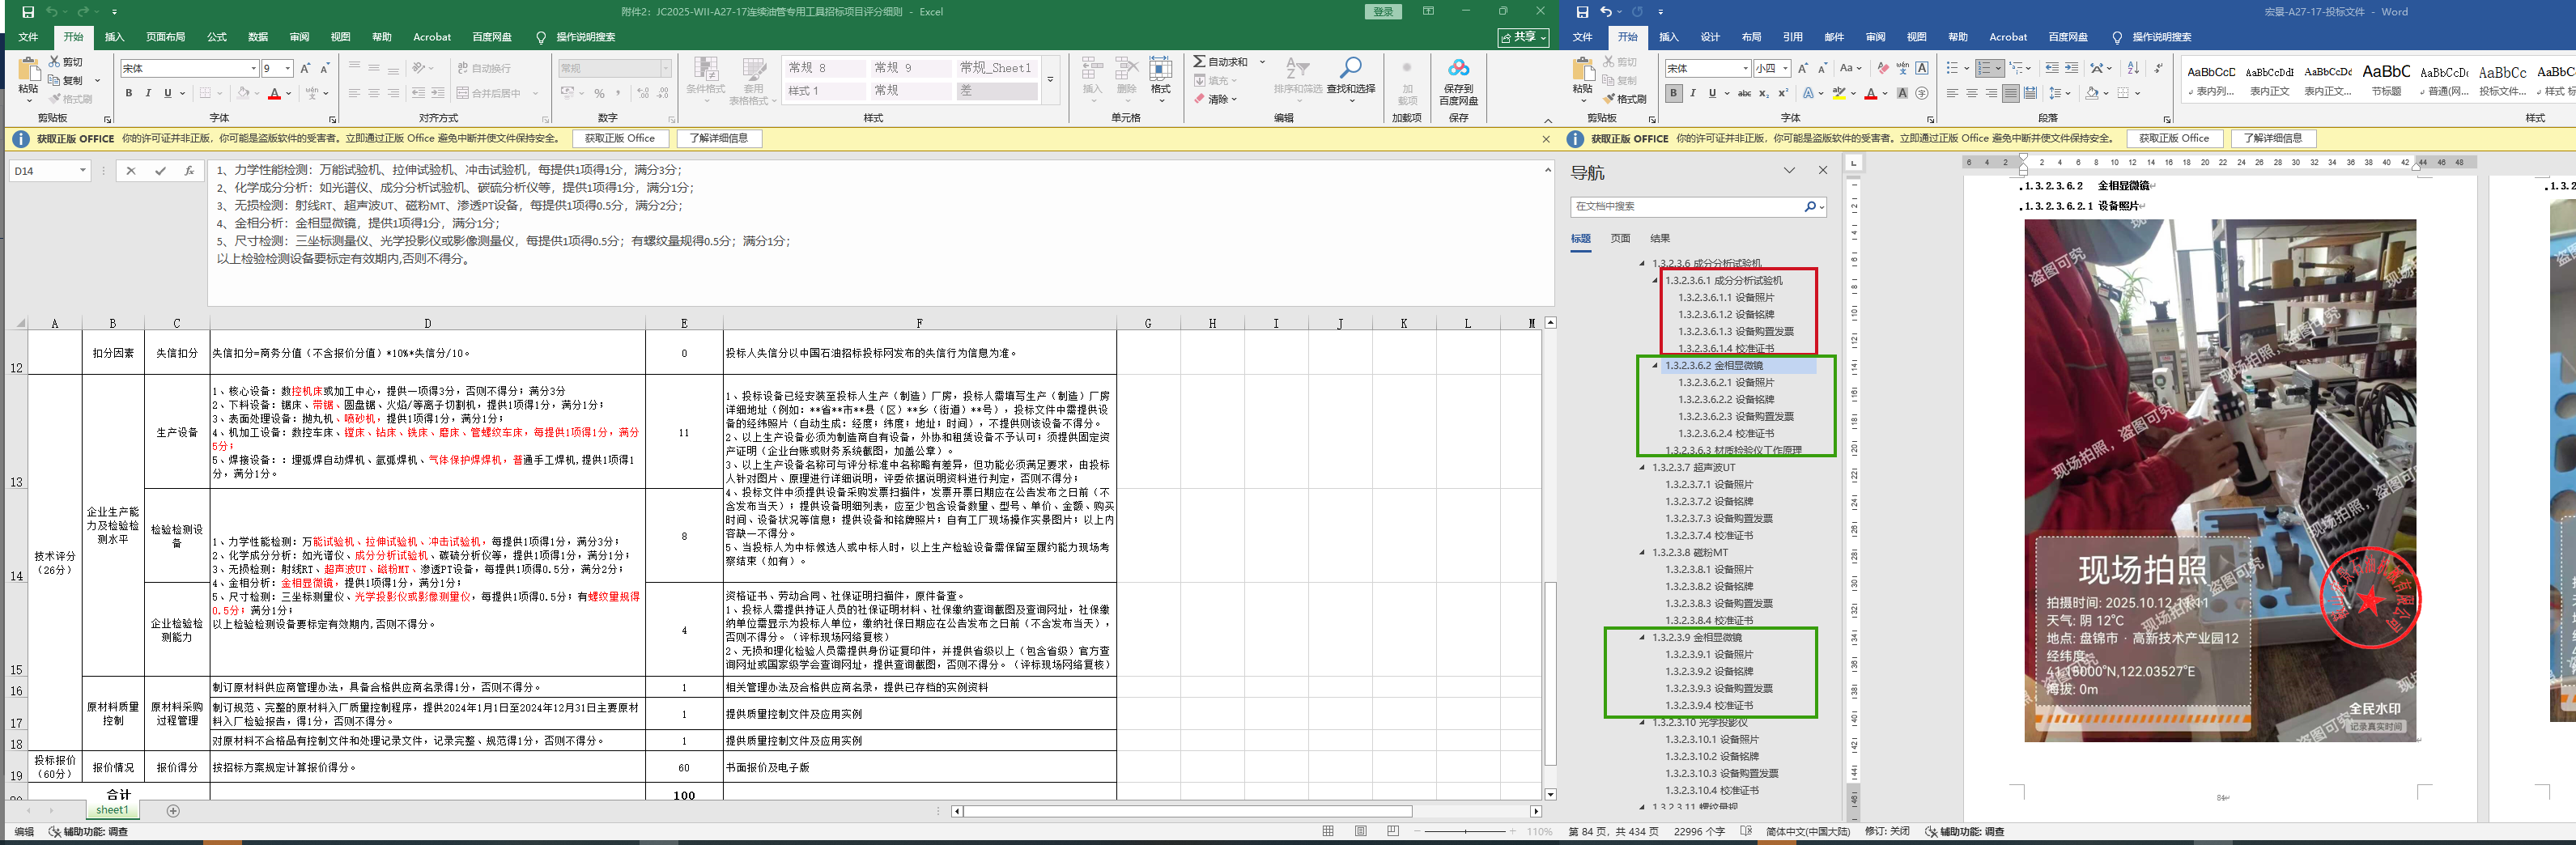Click Excel Name Box showing D14
2576x845 pixels.
pos(50,171)
